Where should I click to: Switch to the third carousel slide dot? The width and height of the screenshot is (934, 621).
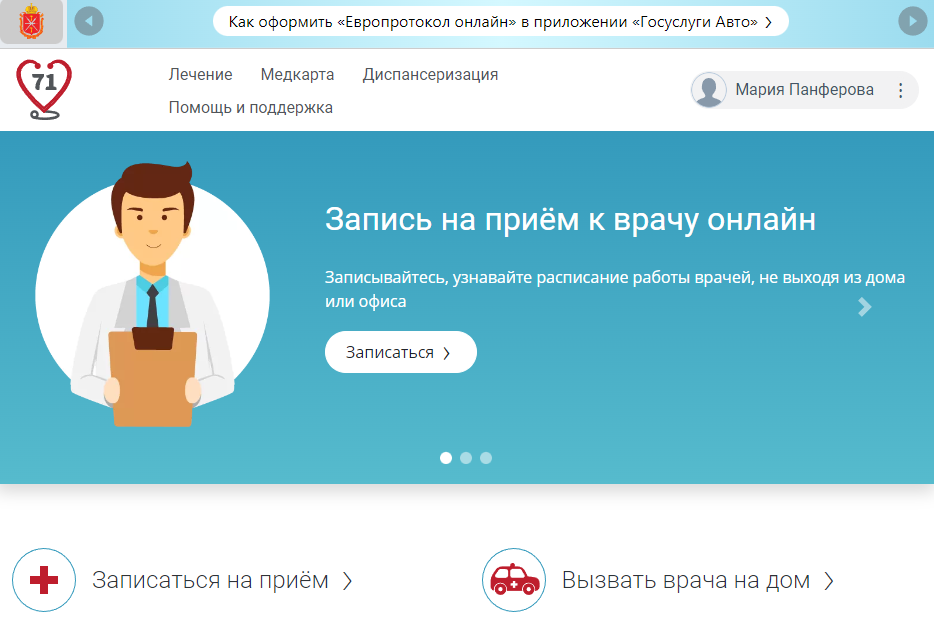pos(486,458)
